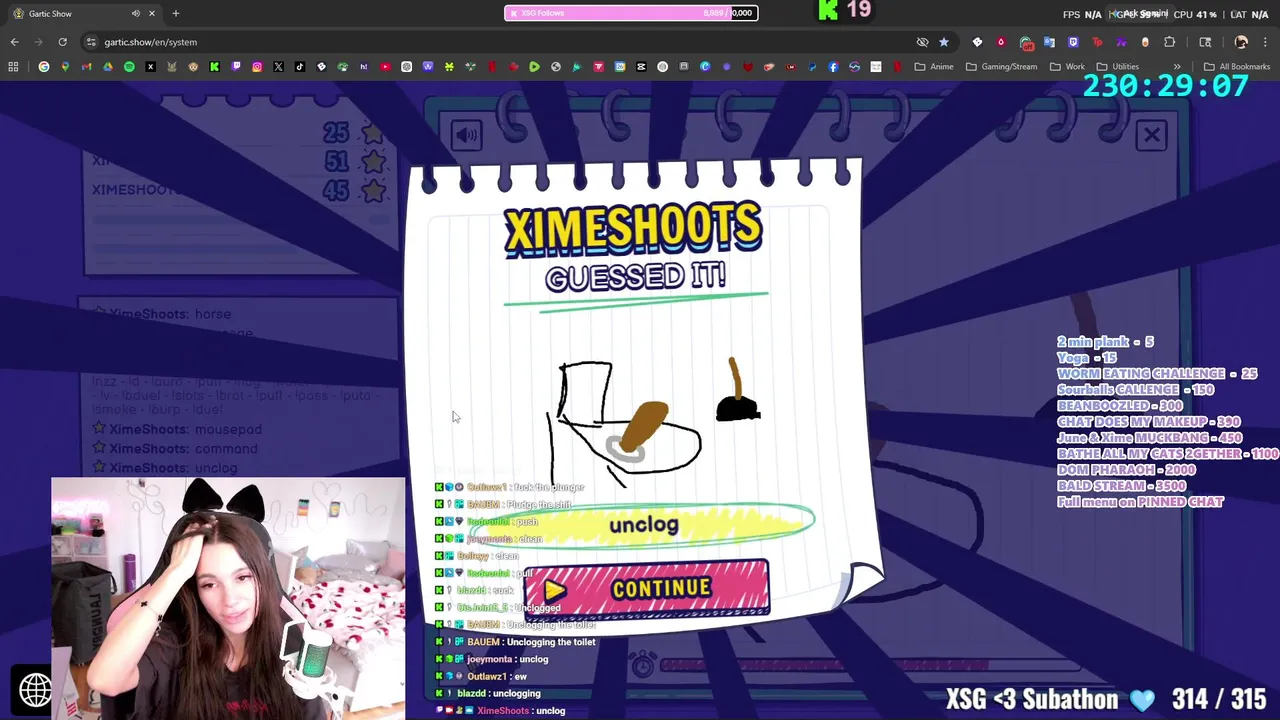Image resolution: width=1280 pixels, height=720 pixels.
Task: Click the XIMESHOOTS name heading
Action: 633,229
